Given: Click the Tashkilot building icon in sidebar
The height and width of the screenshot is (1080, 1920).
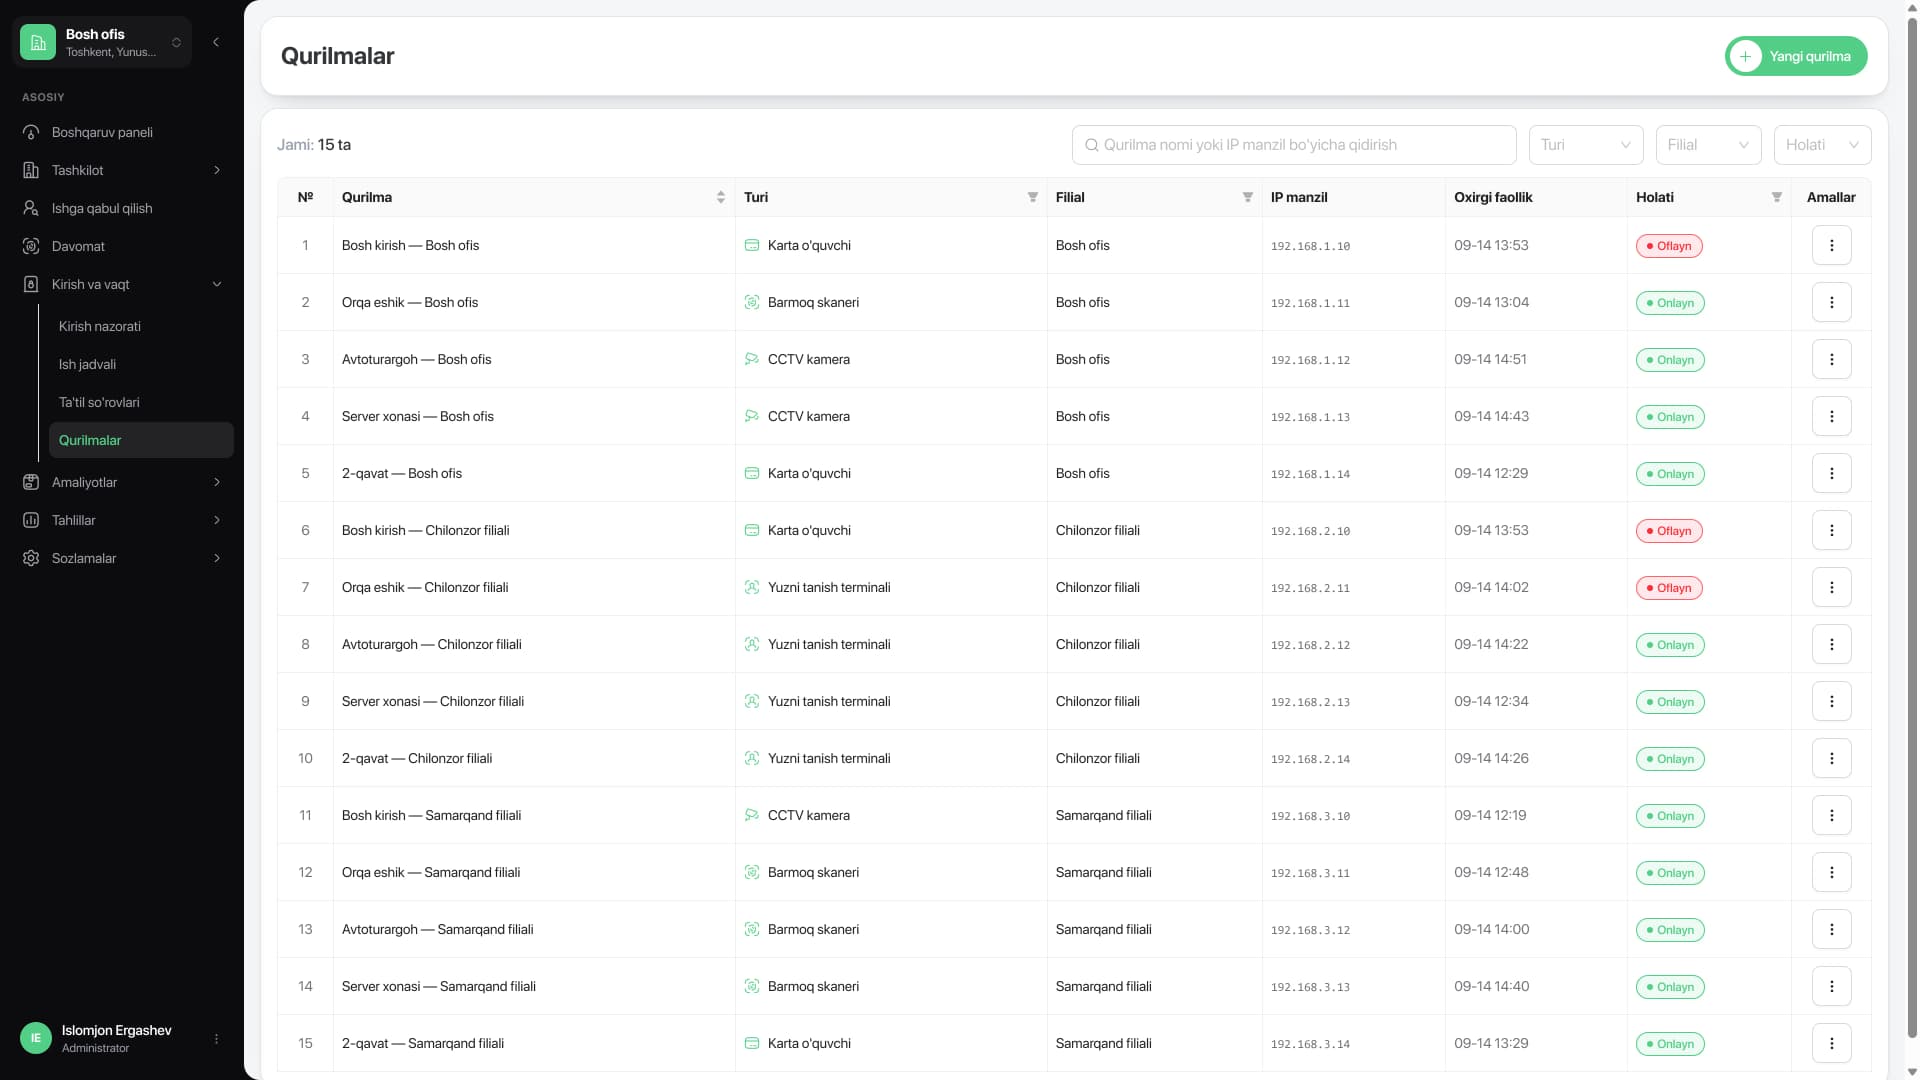Looking at the screenshot, I should pyautogui.click(x=31, y=170).
